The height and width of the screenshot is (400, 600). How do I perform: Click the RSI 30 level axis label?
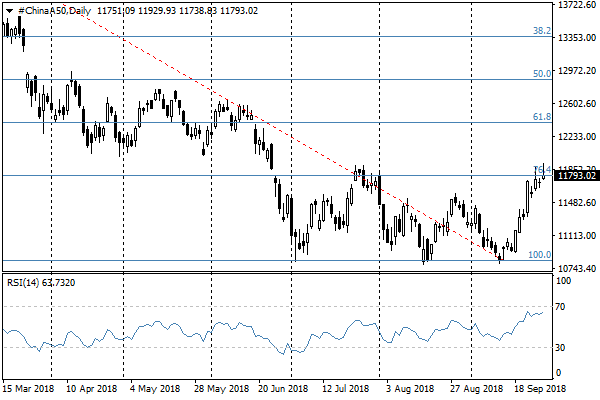click(563, 347)
